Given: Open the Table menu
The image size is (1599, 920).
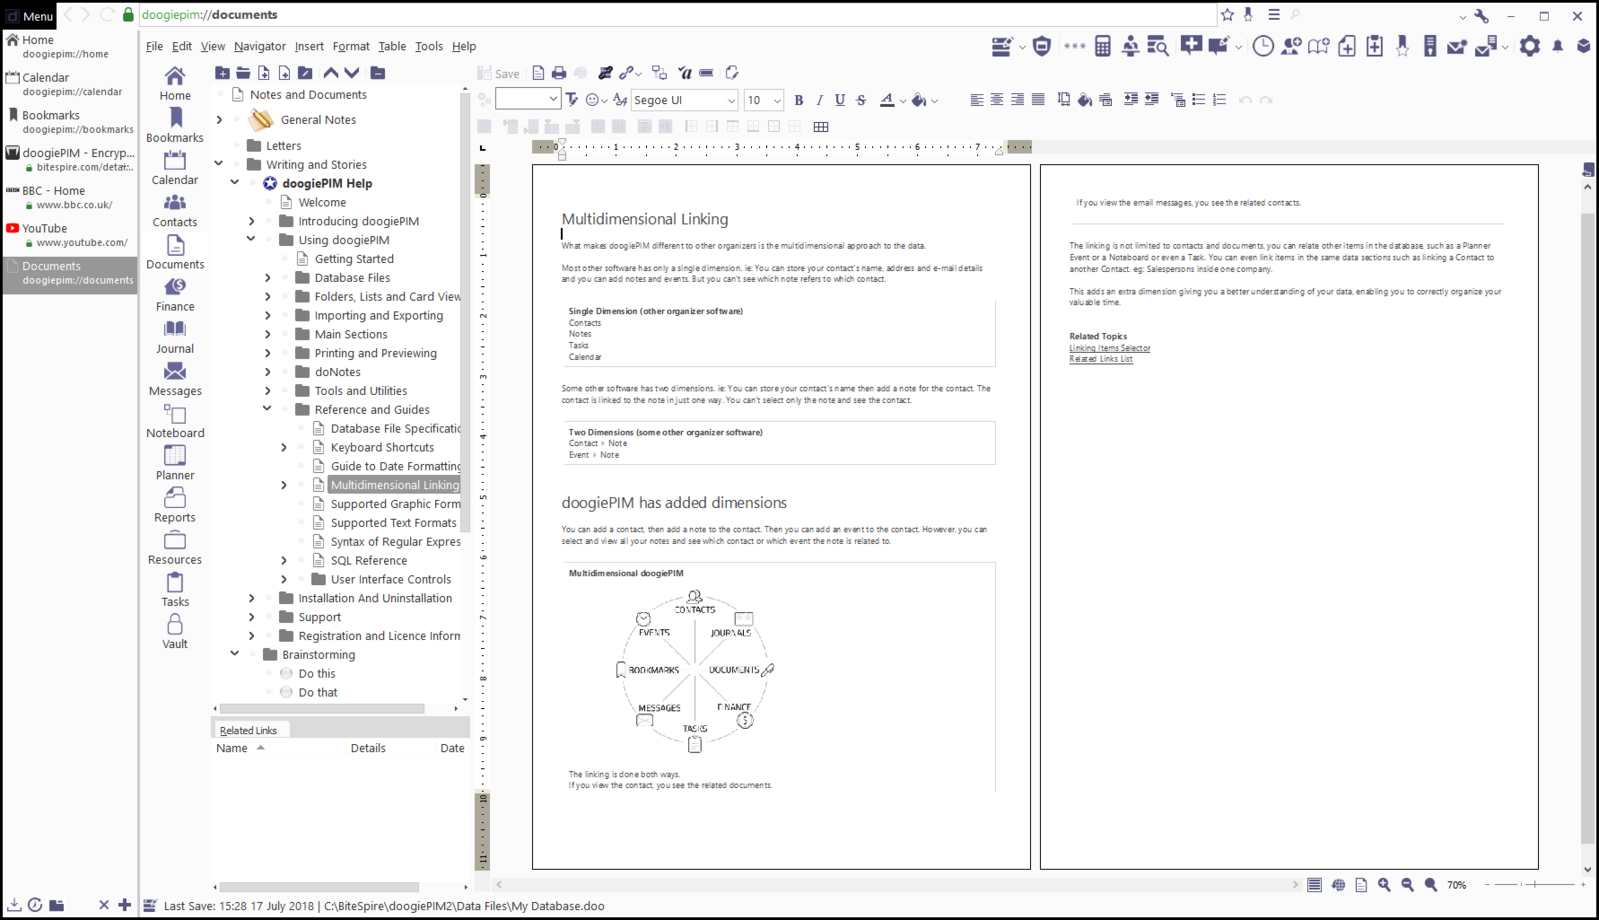Looking at the screenshot, I should click(x=392, y=46).
